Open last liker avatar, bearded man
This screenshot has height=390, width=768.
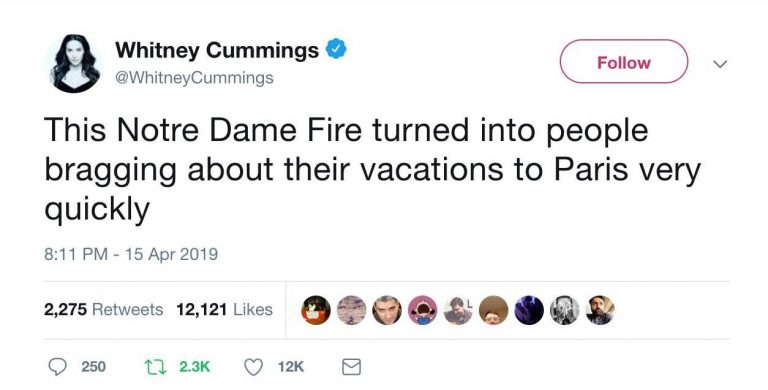pos(600,310)
